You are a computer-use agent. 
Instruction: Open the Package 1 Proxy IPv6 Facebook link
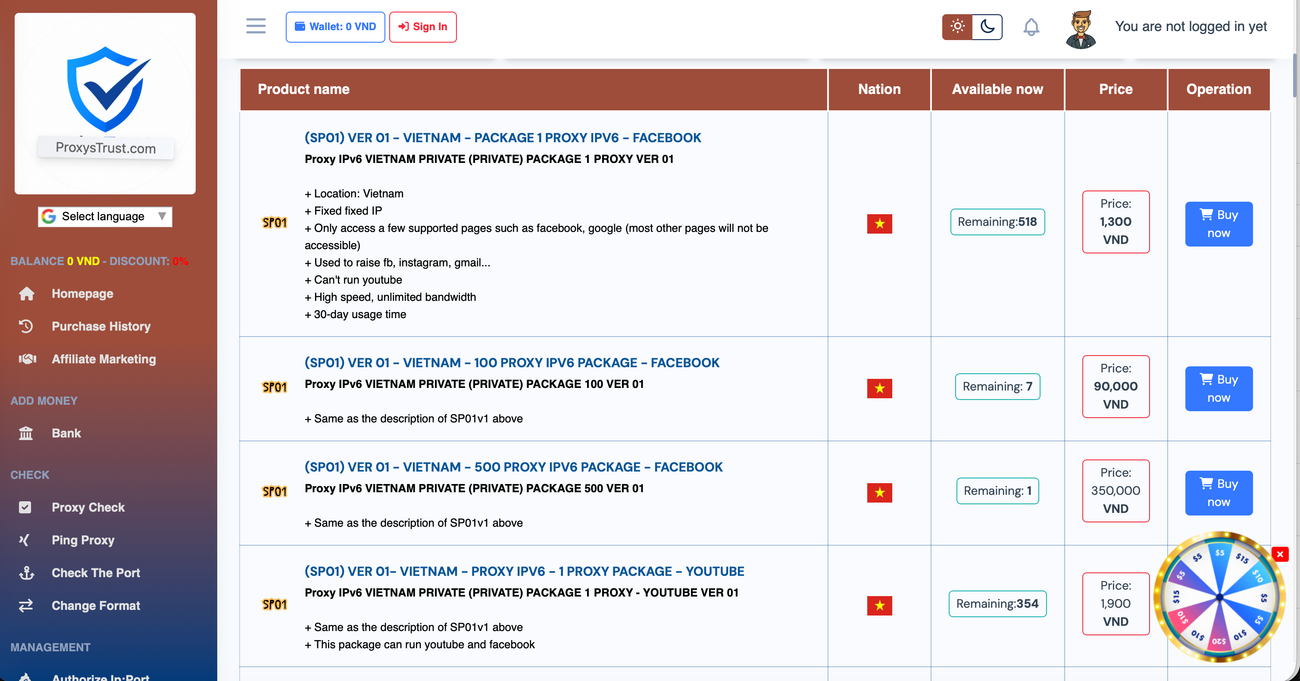503,138
